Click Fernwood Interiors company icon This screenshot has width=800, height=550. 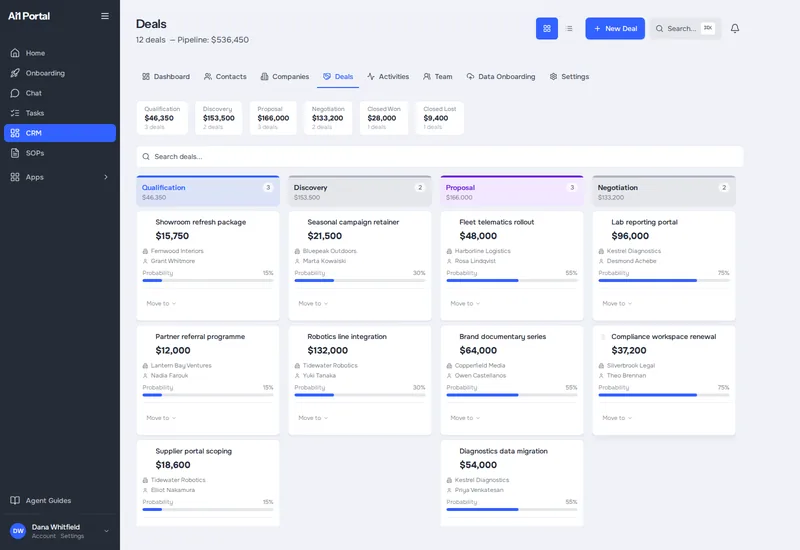pos(145,251)
